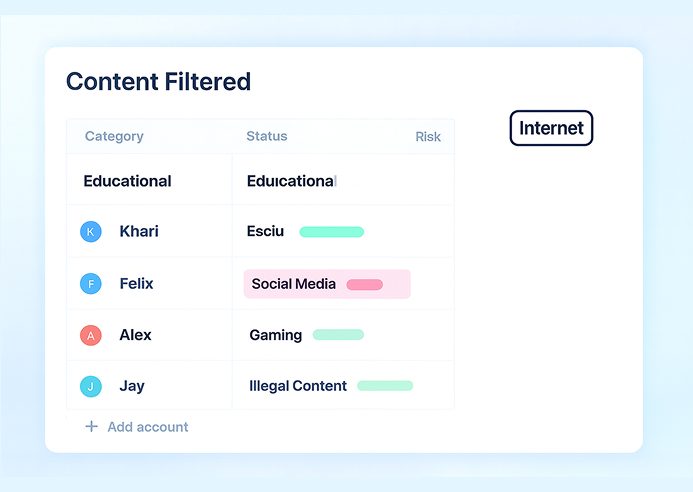Screen dimensions: 693x492
Task: Toggle the green pill in Khari's row
Action: [331, 232]
